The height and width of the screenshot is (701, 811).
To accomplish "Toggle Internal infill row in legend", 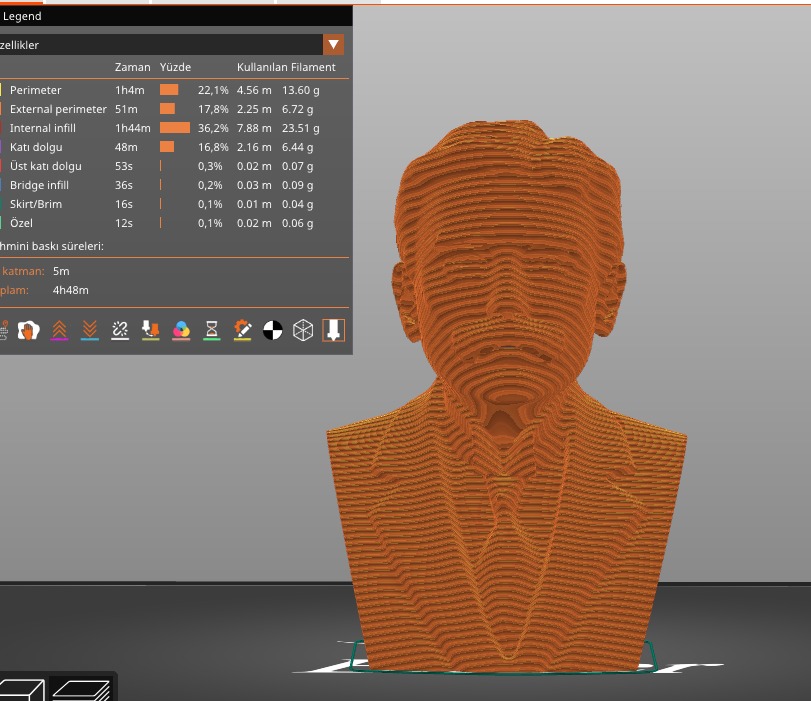I will point(174,128).
